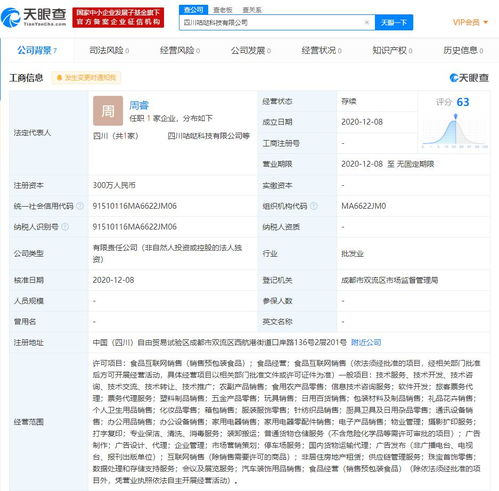Select the 存续 operating status value

[349, 101]
